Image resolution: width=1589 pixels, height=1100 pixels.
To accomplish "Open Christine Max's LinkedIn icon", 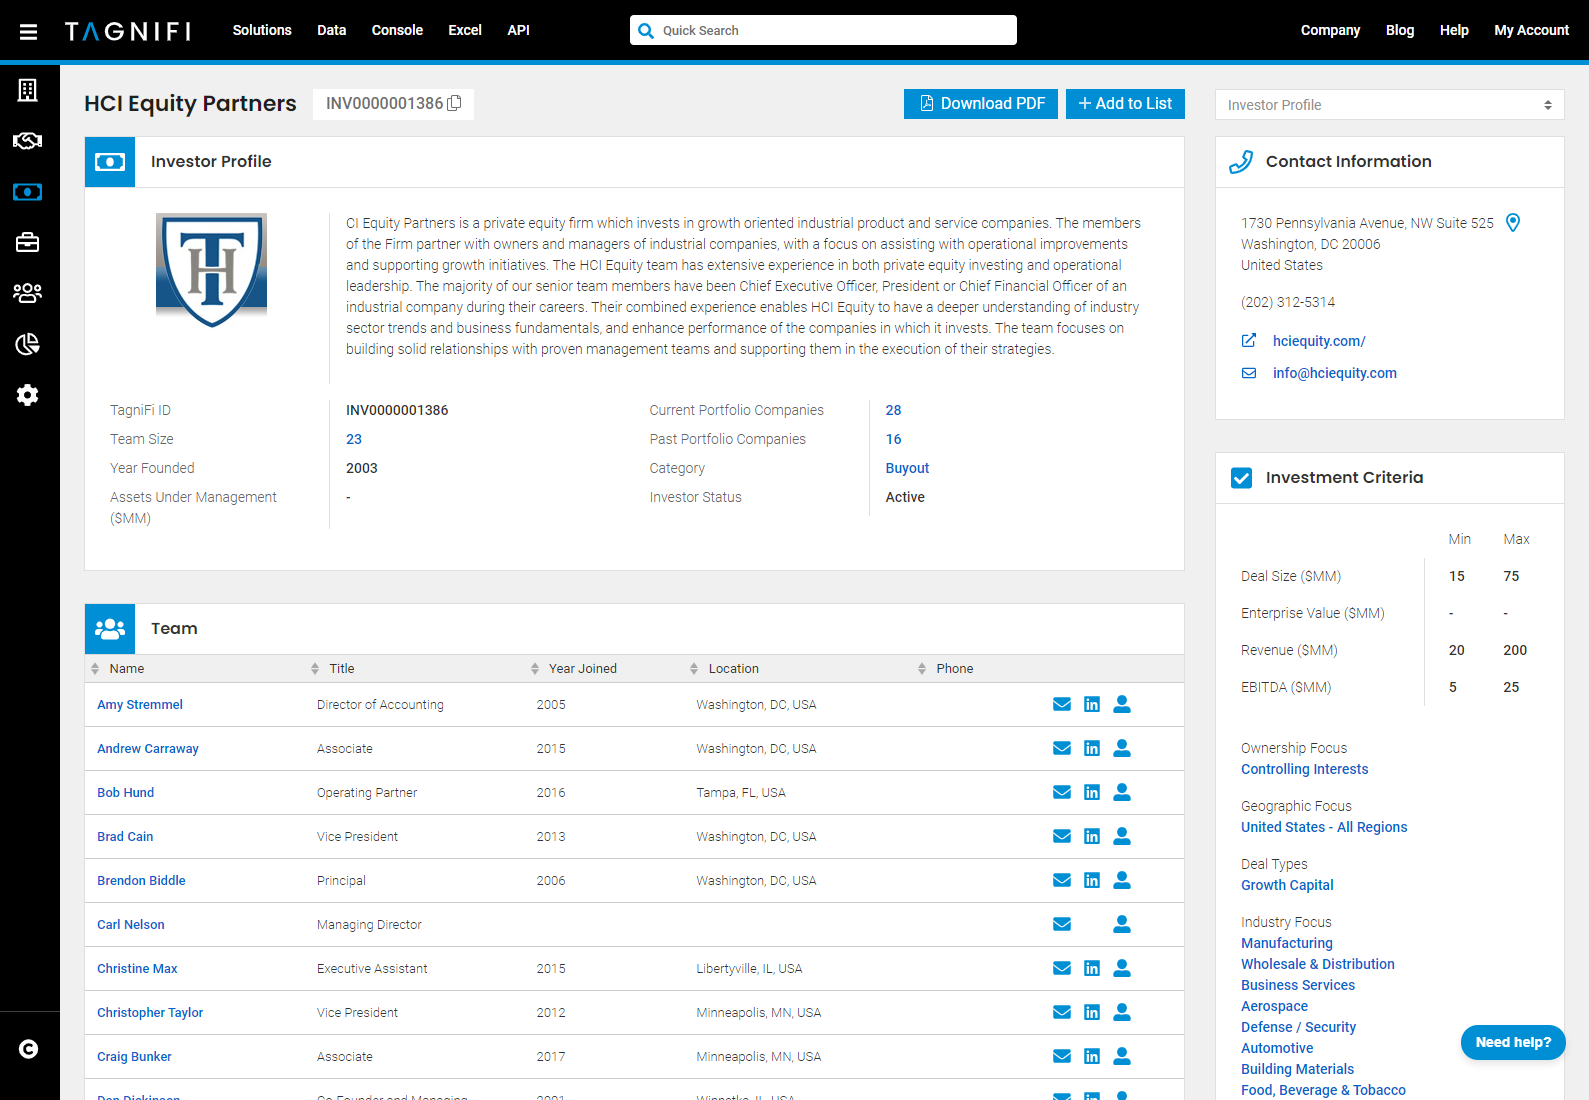I will [1092, 968].
